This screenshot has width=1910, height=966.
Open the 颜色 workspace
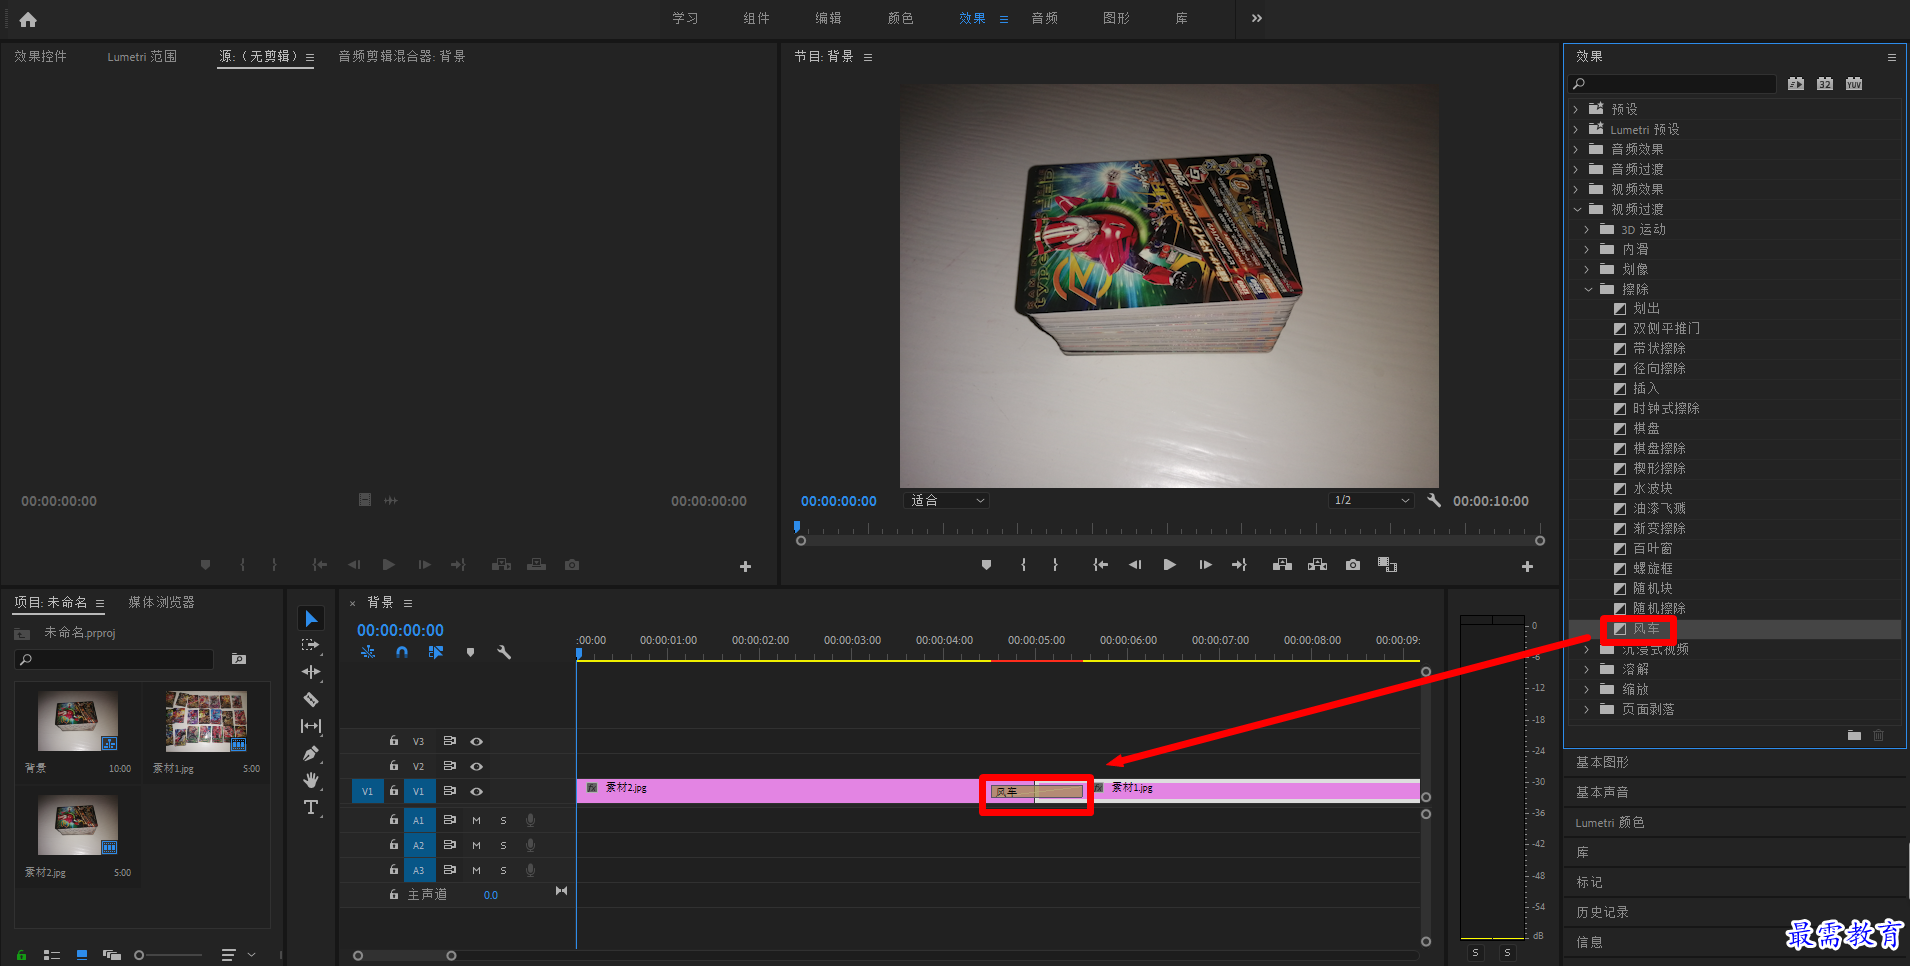tap(900, 18)
